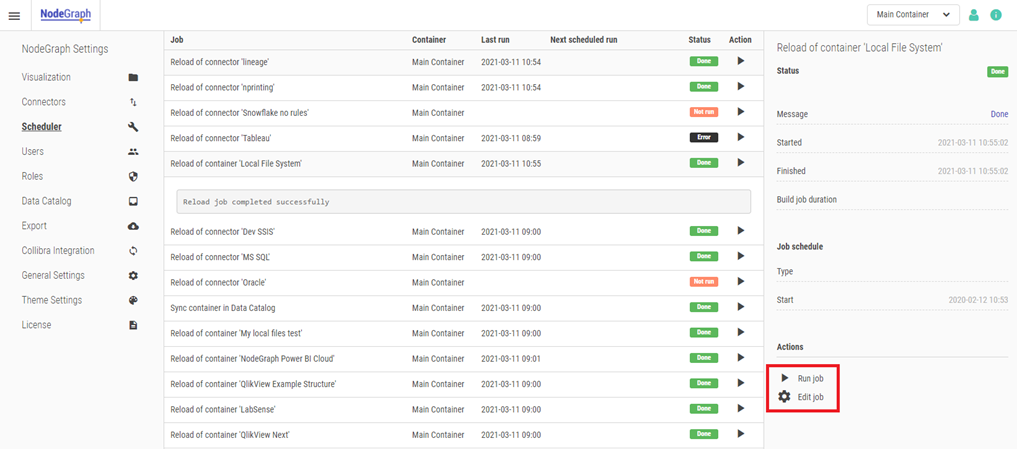Image resolution: width=1017 pixels, height=449 pixels.
Task: Click play icon for 'Tableau' connector job
Action: [740, 137]
